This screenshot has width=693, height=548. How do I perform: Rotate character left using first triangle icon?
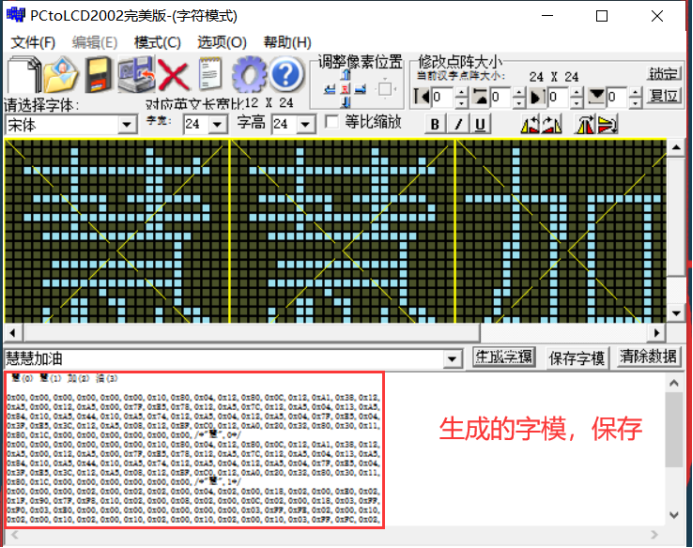point(530,124)
